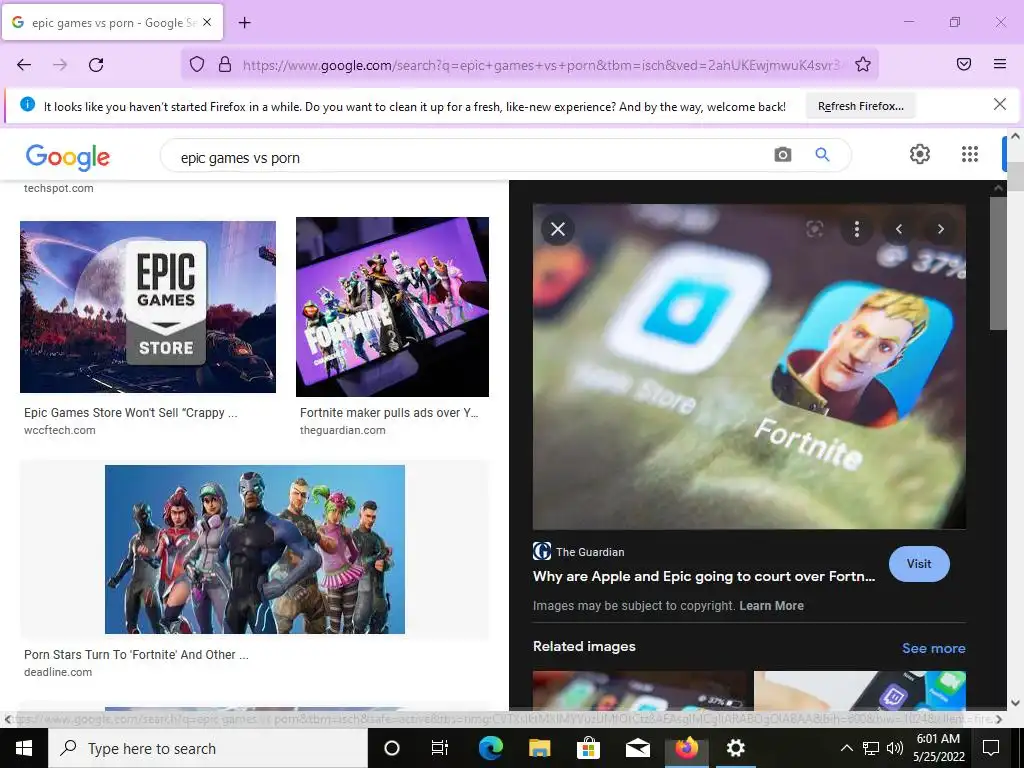Open a new browser tab

244,23
